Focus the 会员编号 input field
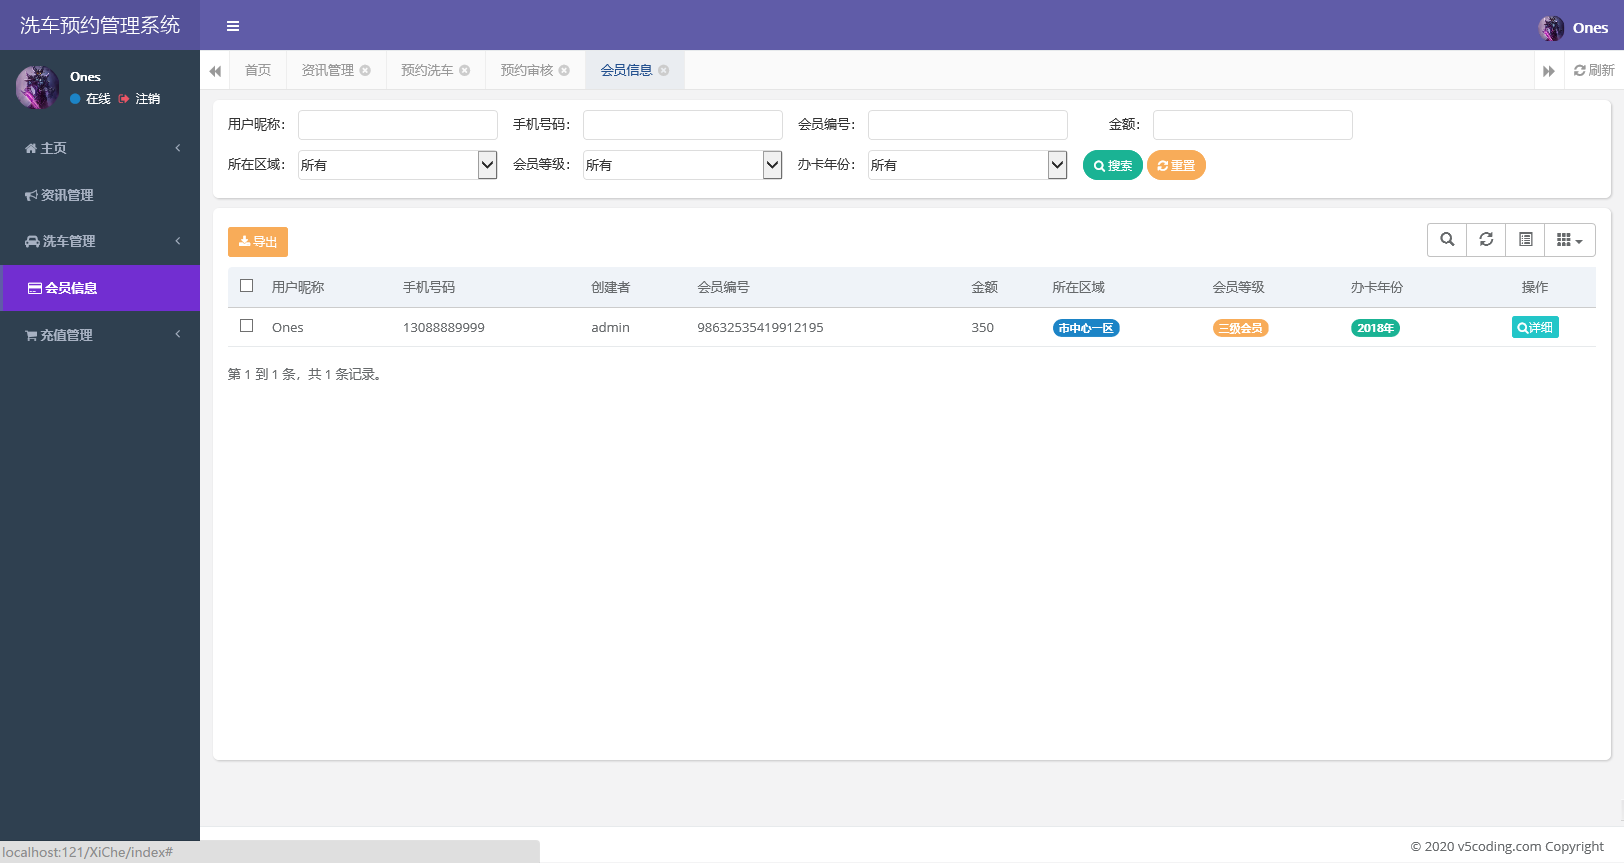 pyautogui.click(x=968, y=125)
